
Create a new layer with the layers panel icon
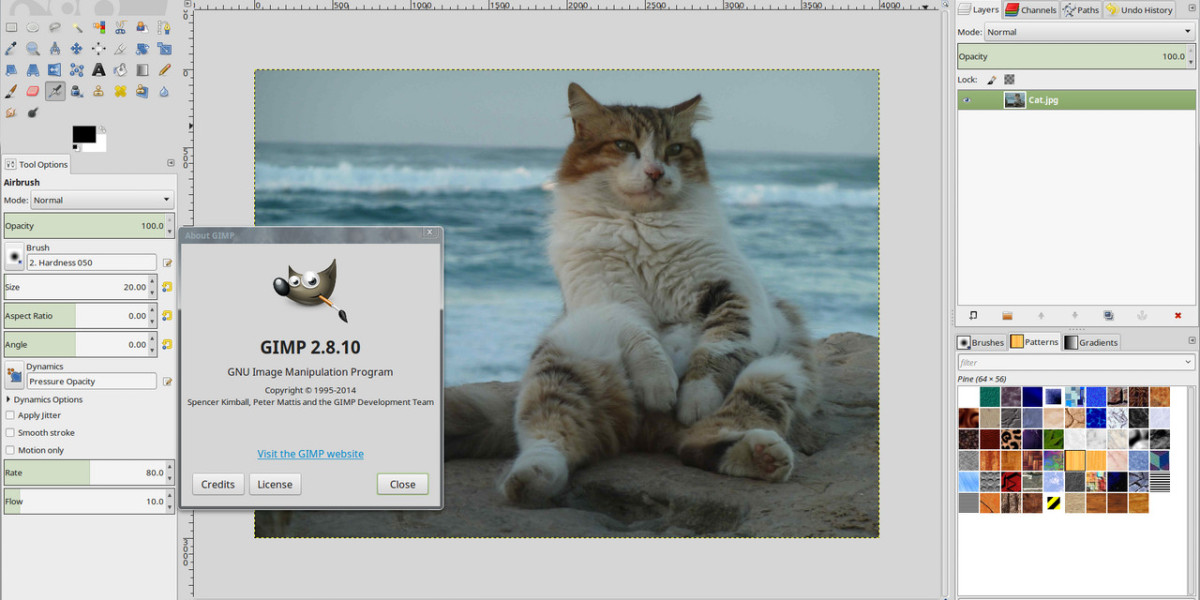click(x=973, y=315)
